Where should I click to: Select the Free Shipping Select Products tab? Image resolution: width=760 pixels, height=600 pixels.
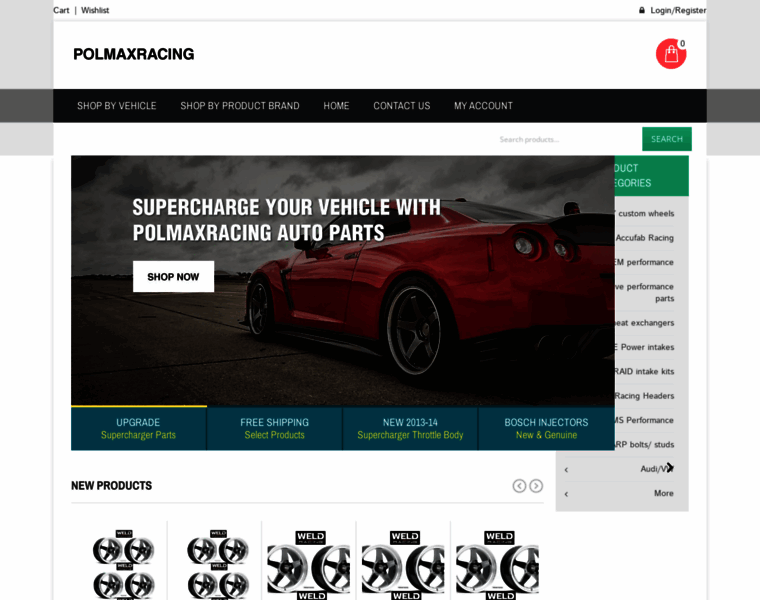274,428
